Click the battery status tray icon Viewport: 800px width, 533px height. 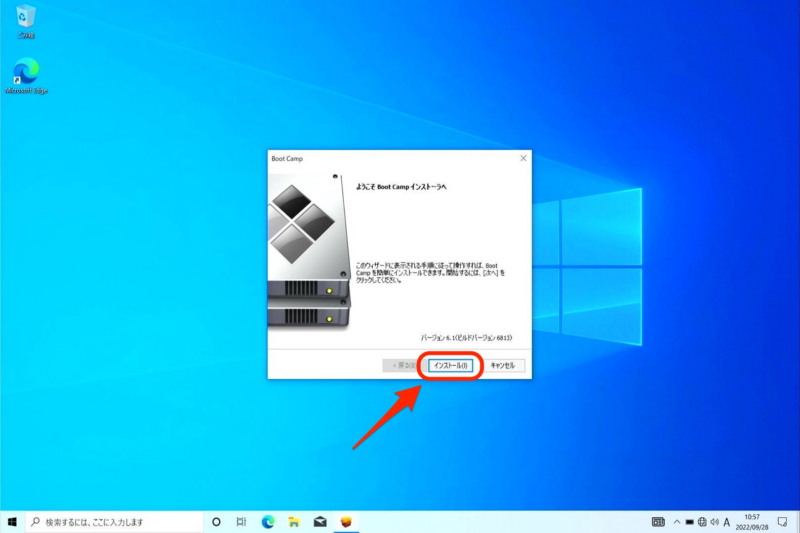pyautogui.click(x=689, y=522)
